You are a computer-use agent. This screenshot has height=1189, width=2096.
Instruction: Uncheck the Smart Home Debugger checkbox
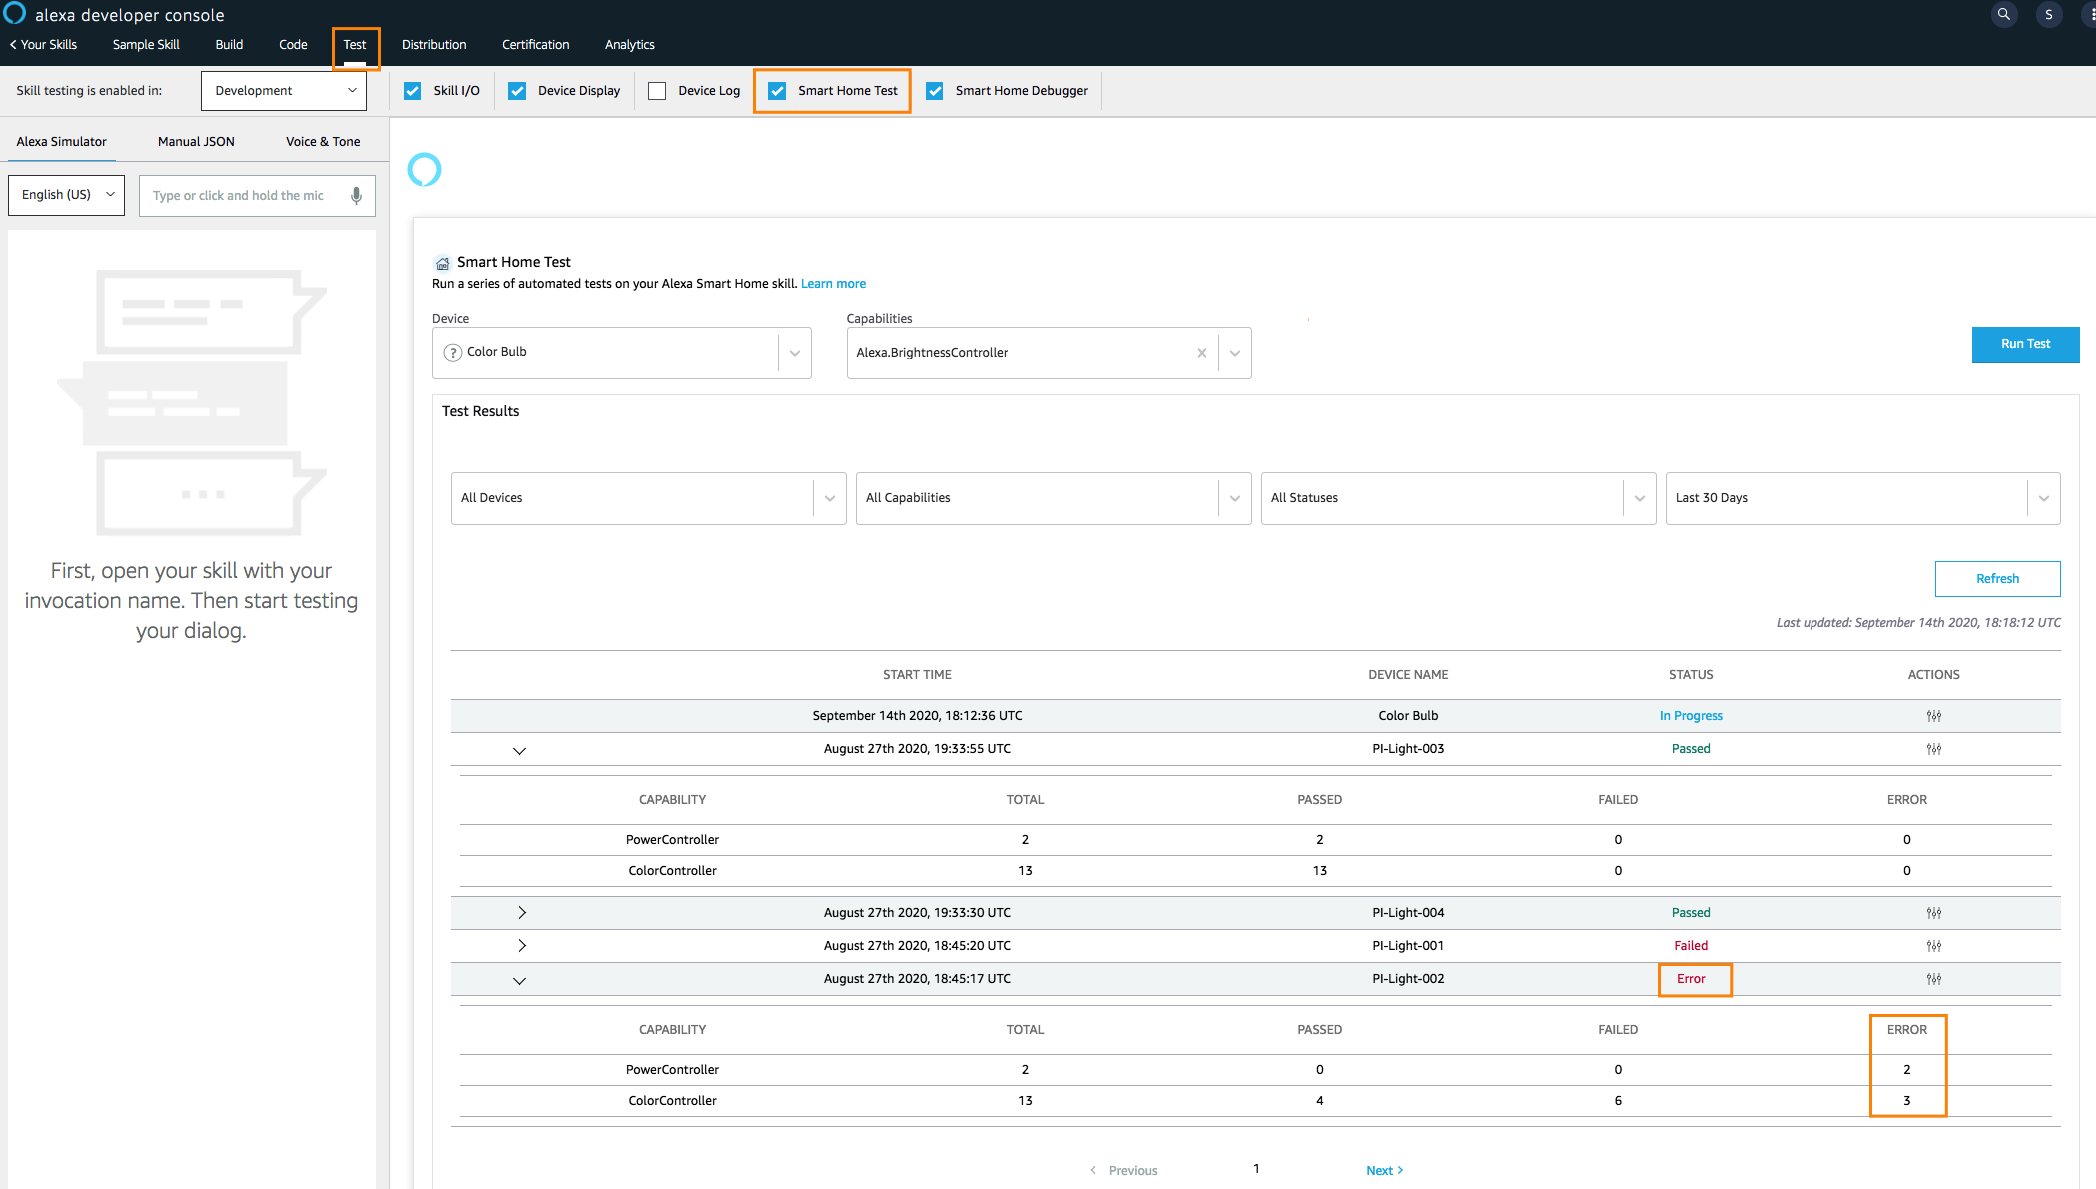pyautogui.click(x=935, y=91)
